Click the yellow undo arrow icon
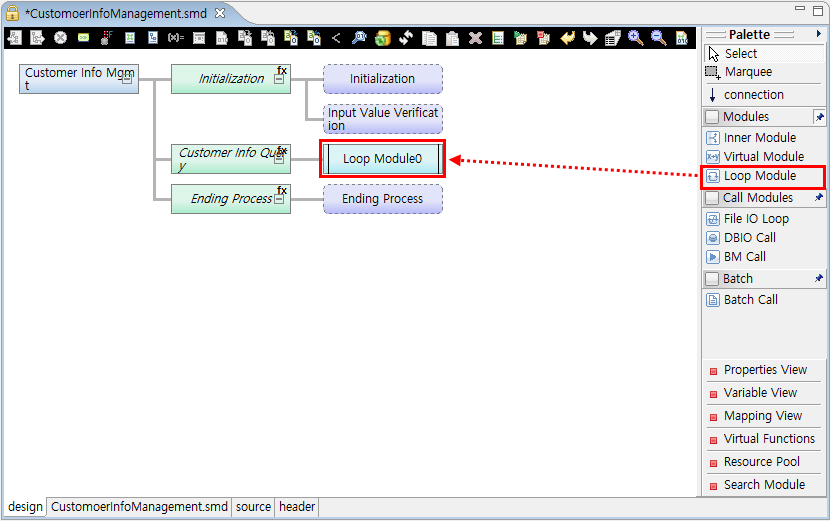The height and width of the screenshot is (521, 830). pos(567,38)
